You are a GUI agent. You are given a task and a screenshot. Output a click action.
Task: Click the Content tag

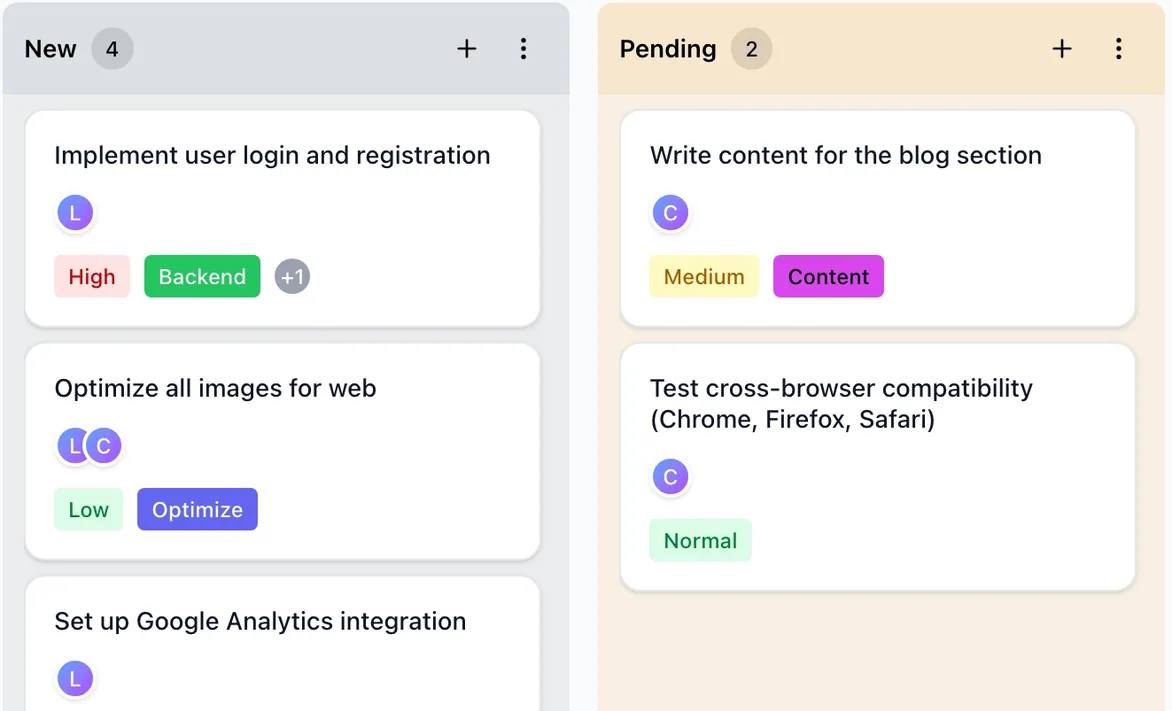tap(828, 277)
